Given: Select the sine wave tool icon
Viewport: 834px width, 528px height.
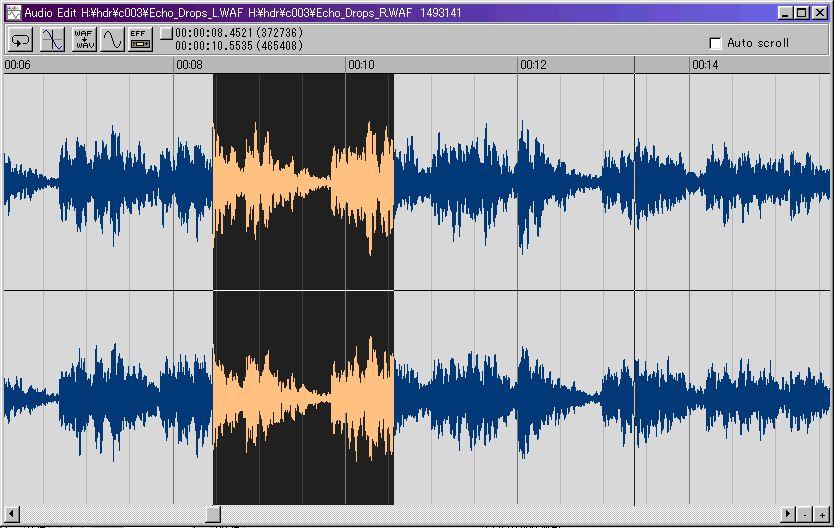Looking at the screenshot, I should pos(112,40).
